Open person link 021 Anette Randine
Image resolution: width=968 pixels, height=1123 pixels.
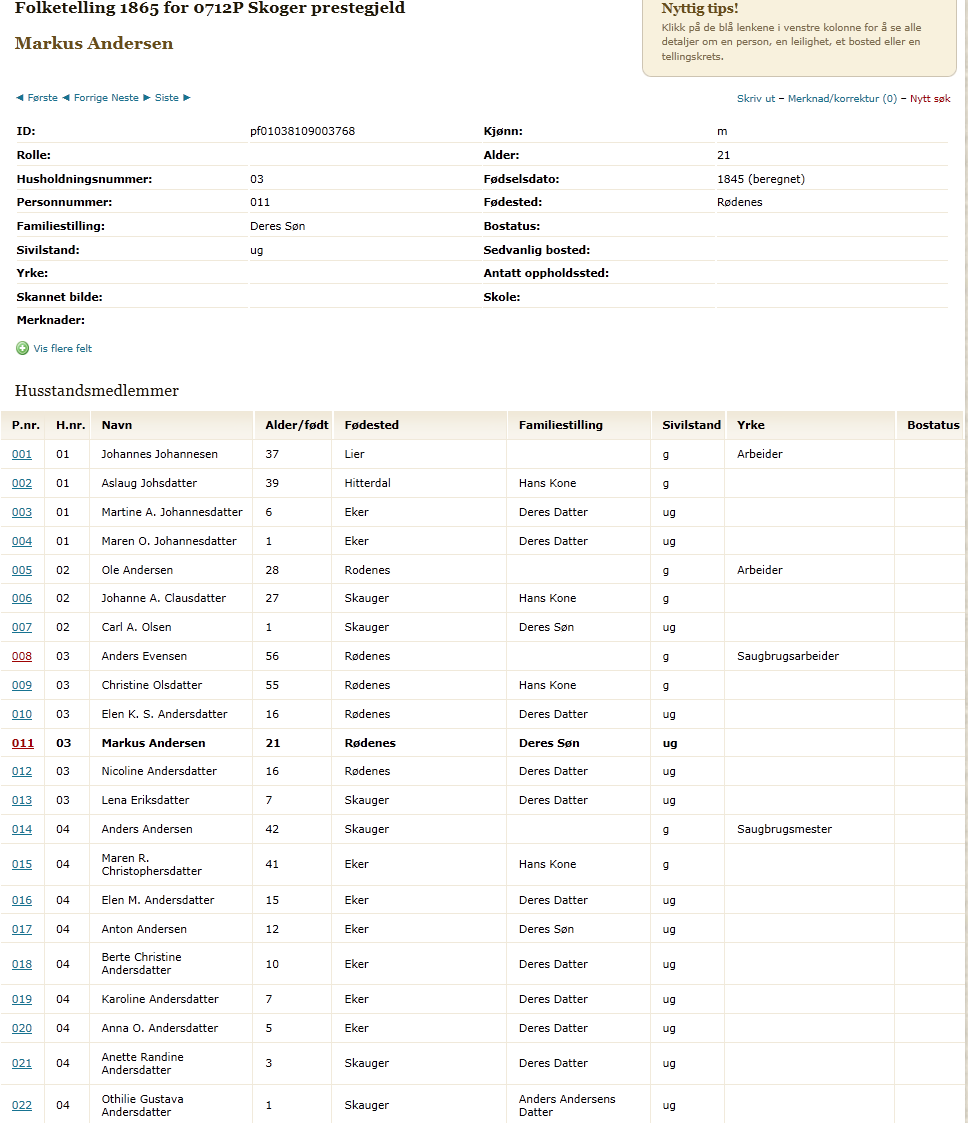[22, 1064]
